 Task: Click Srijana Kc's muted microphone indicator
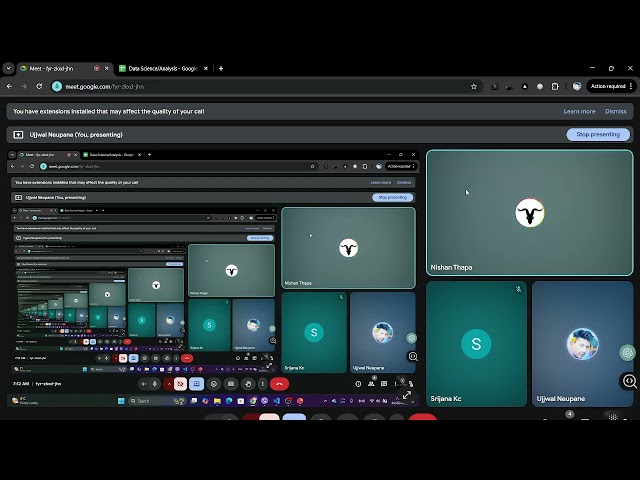(x=518, y=289)
